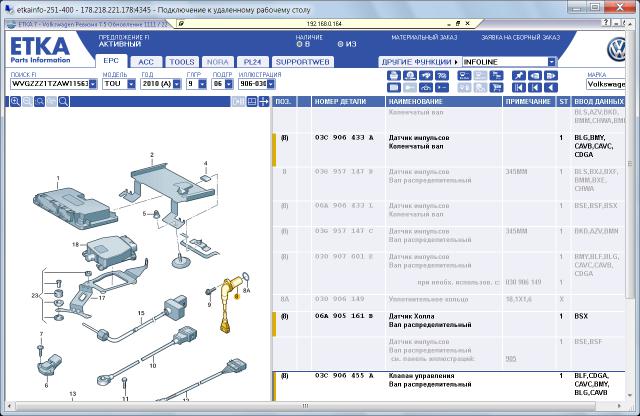Select the 'В' radio button under НАЛИЧИЕ
Screen dimensions: 640x416
click(x=299, y=44)
